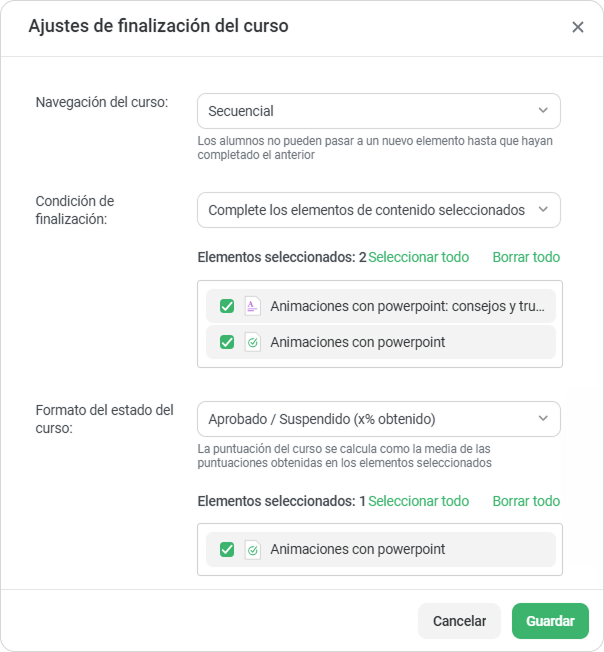Click the Cancelar button
The width and height of the screenshot is (604, 652).
459,621
